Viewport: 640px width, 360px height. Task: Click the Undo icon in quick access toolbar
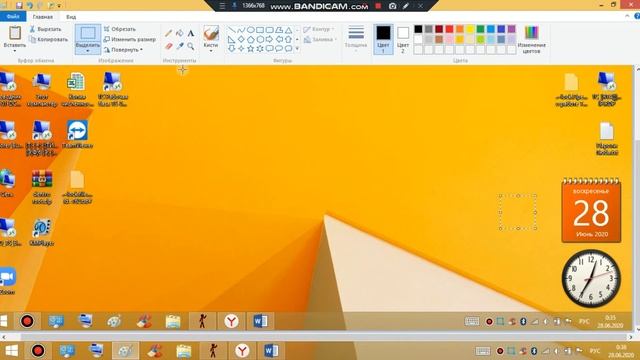click(x=30, y=5)
